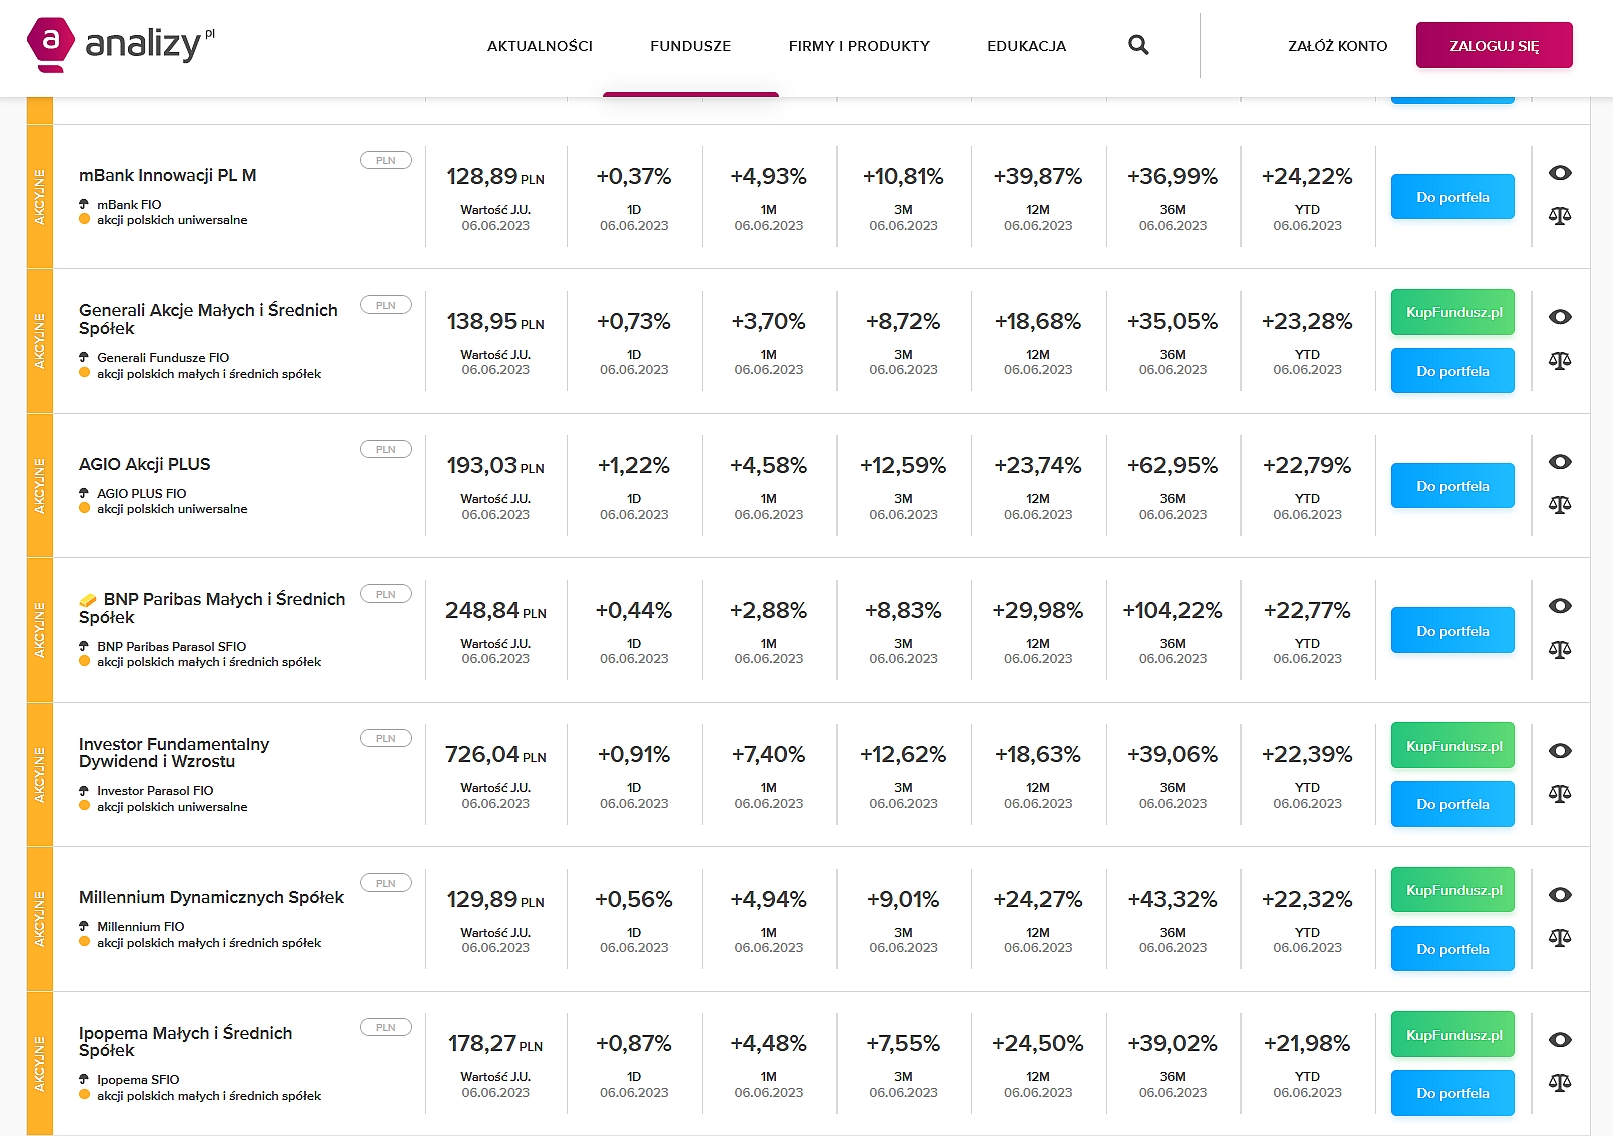Open the Aktualności menu
This screenshot has height=1136, width=1613.
tap(540, 46)
